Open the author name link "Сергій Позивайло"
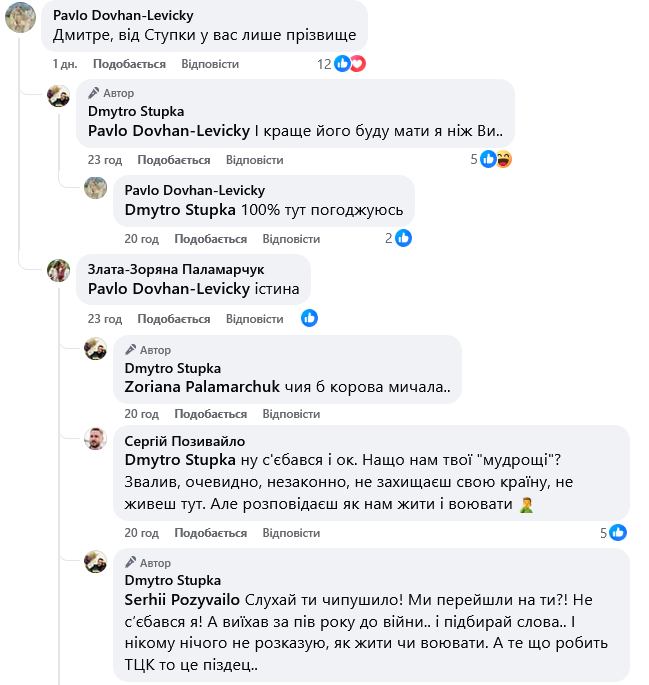 tap(184, 441)
